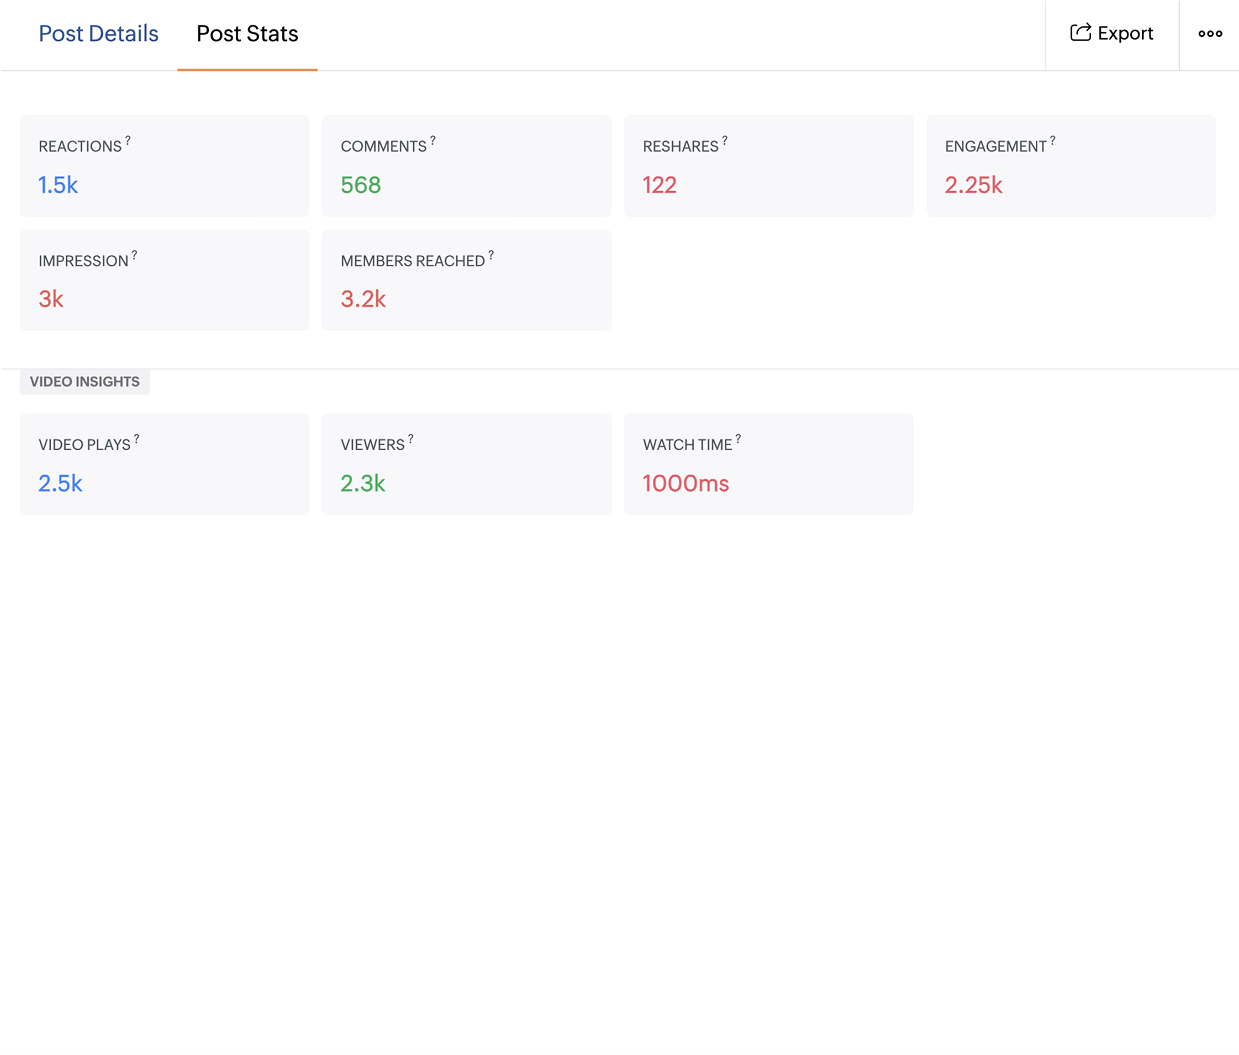Click the 1.5k reactions value

(x=58, y=185)
